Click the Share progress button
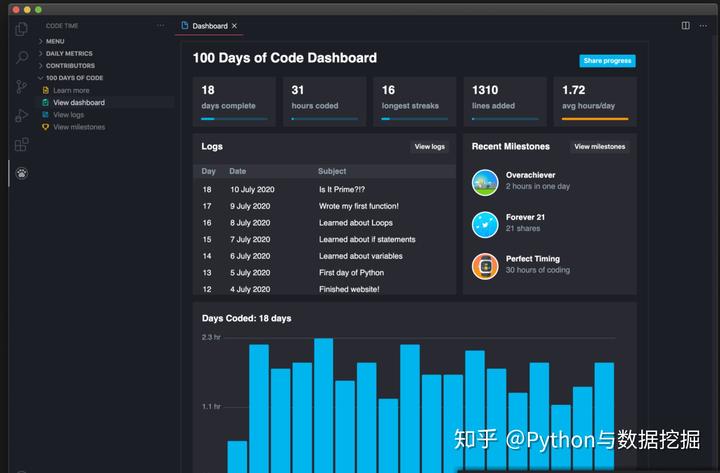This screenshot has height=473, width=720. click(x=607, y=60)
